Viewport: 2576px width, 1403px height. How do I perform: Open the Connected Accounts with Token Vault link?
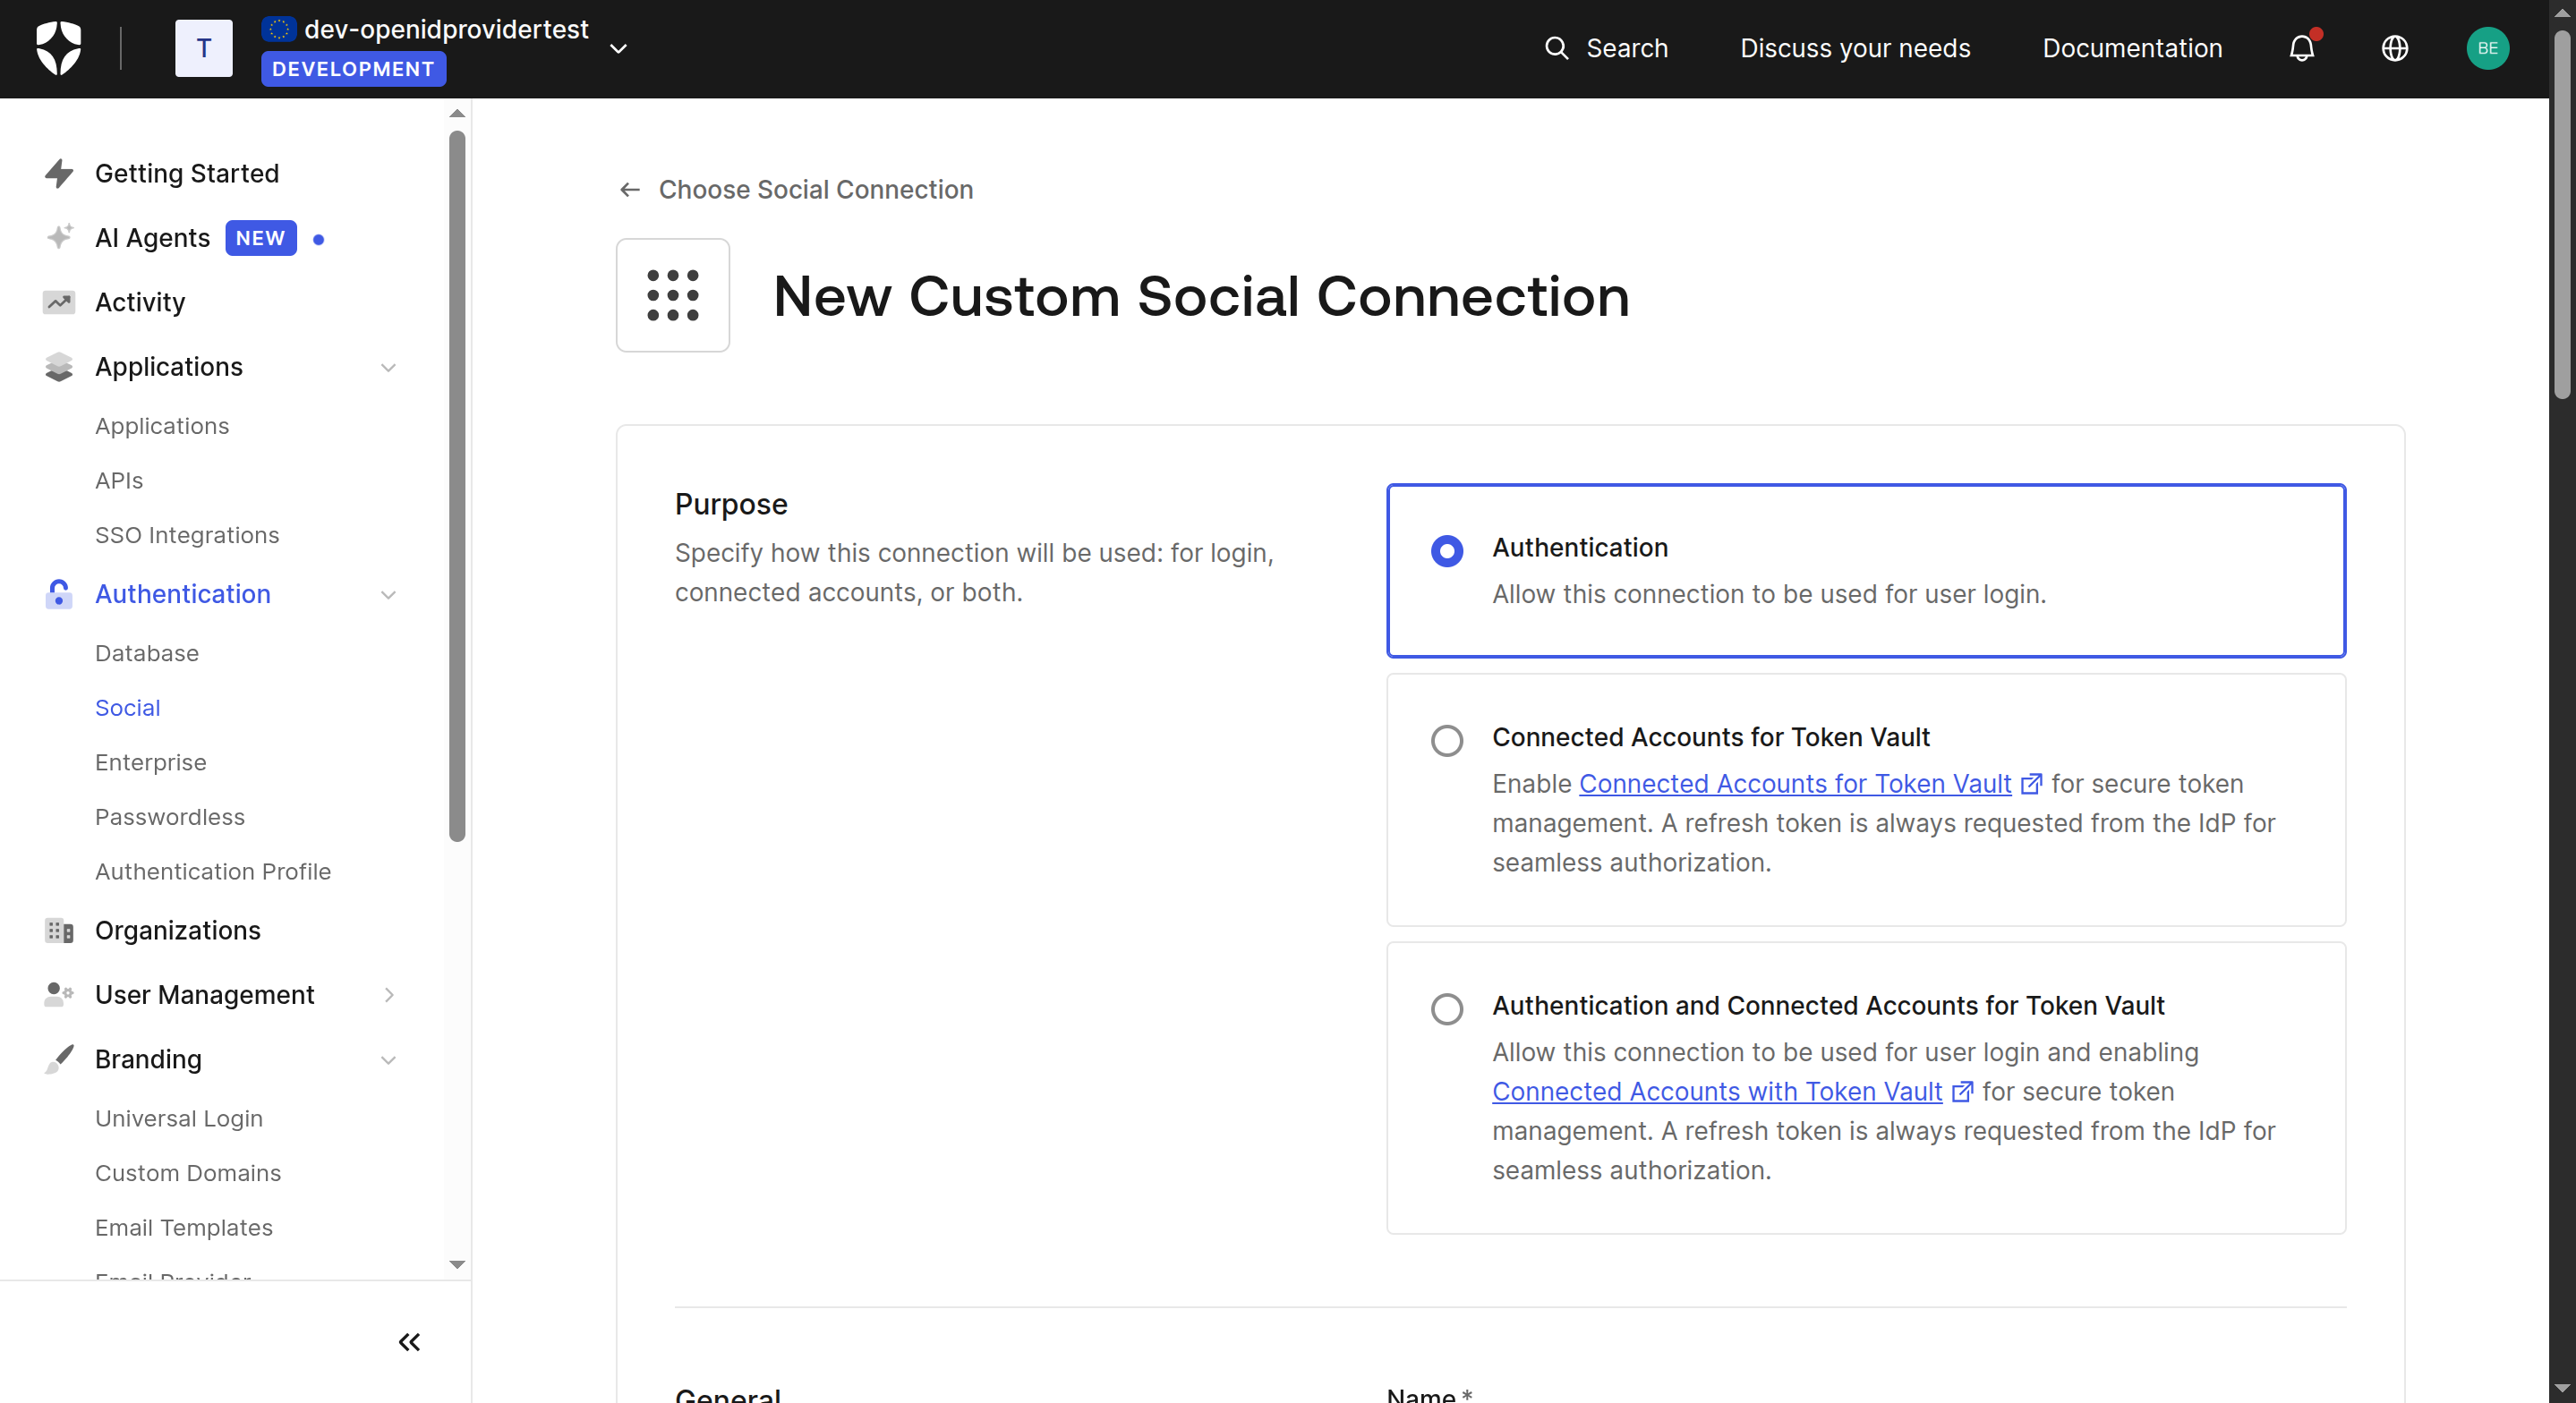pyautogui.click(x=1716, y=1091)
